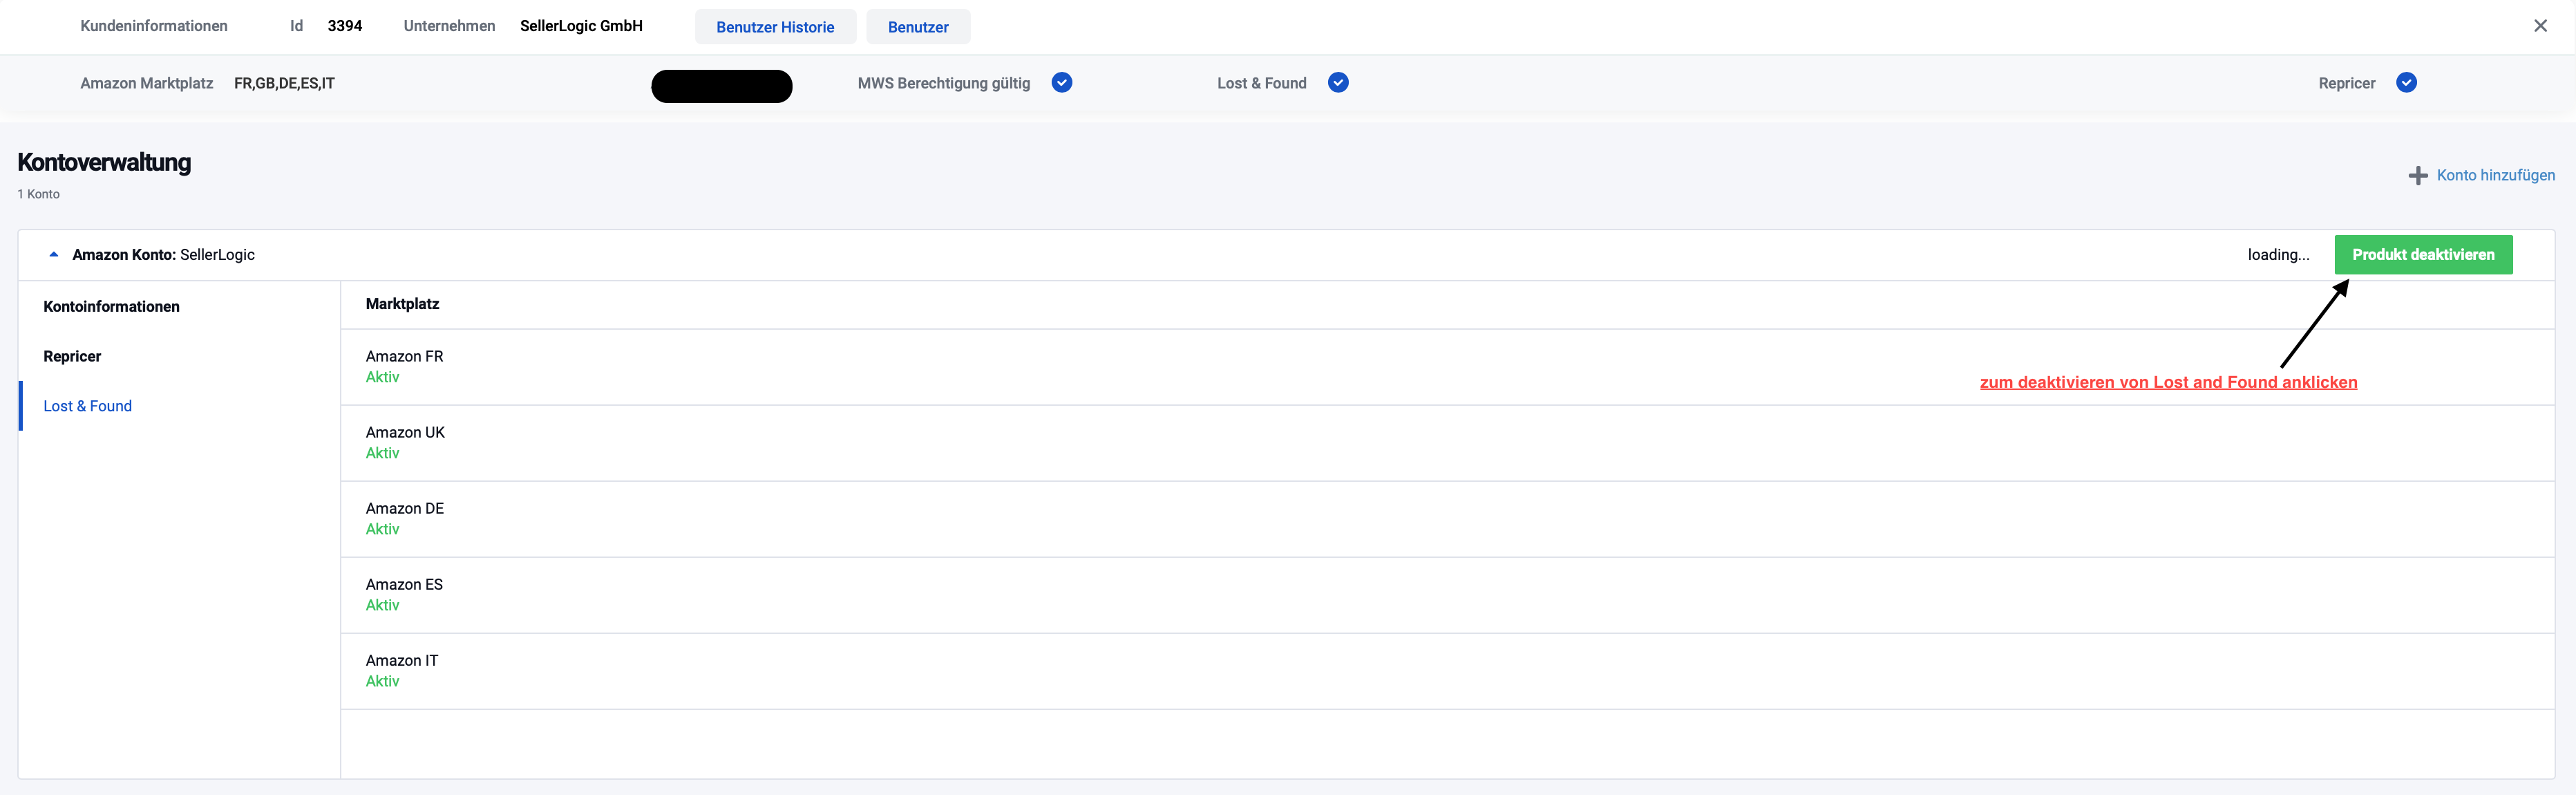Click the Repricer status checkmark icon
Screen dimensions: 2576x795
(x=2406, y=83)
